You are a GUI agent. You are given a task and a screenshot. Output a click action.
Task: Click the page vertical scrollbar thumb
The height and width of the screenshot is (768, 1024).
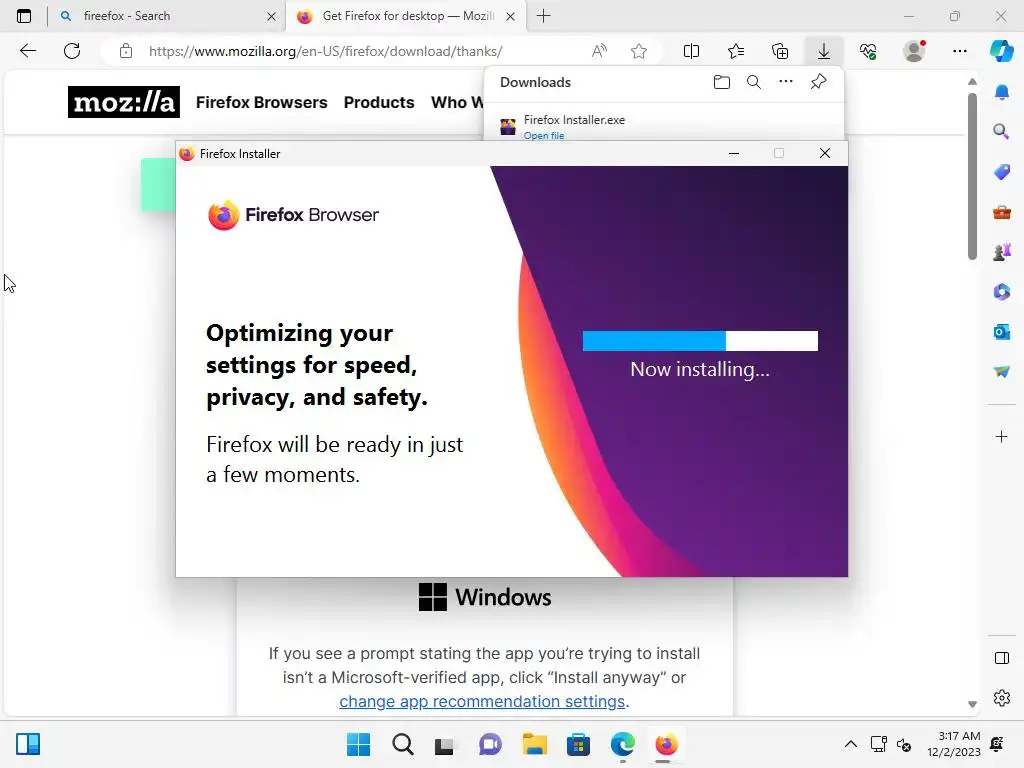point(972,176)
